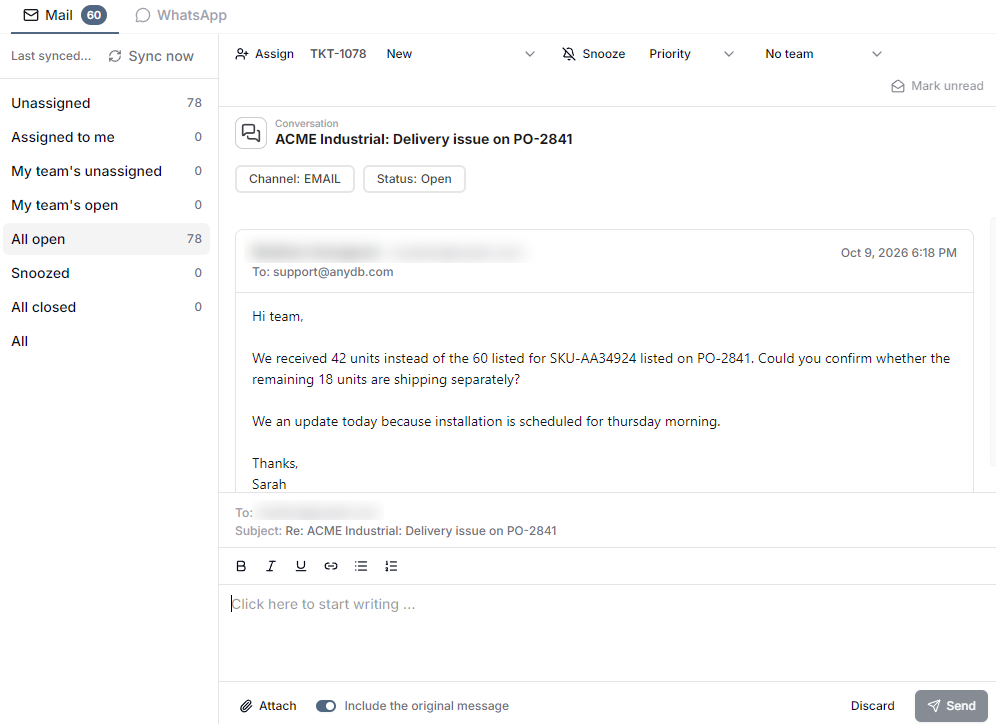Open the New status dropdown
Image resolution: width=996 pixels, height=724 pixels.
click(460, 54)
